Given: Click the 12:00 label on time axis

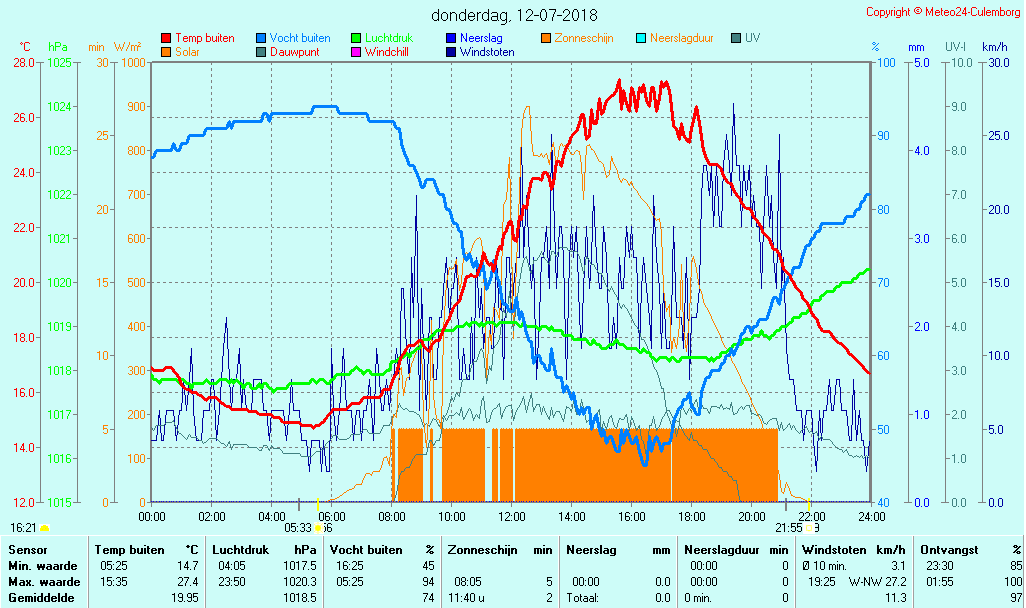Looking at the screenshot, I should 512,516.
